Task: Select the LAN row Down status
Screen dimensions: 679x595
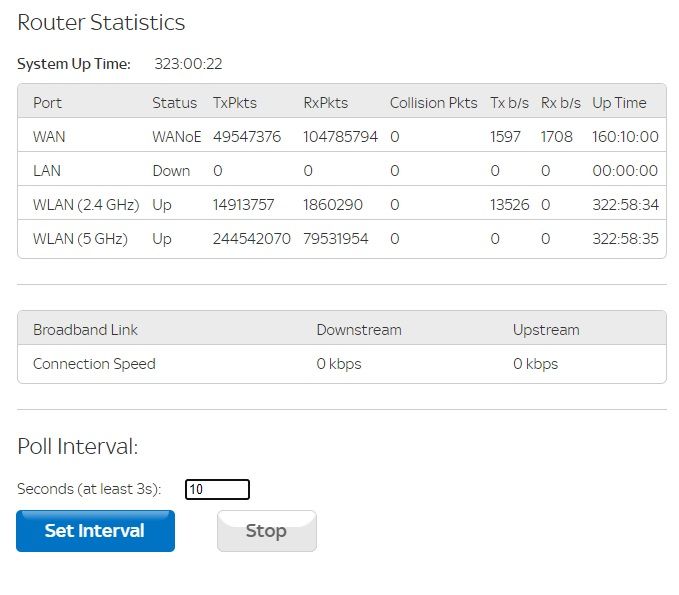Action: pyautogui.click(x=171, y=171)
